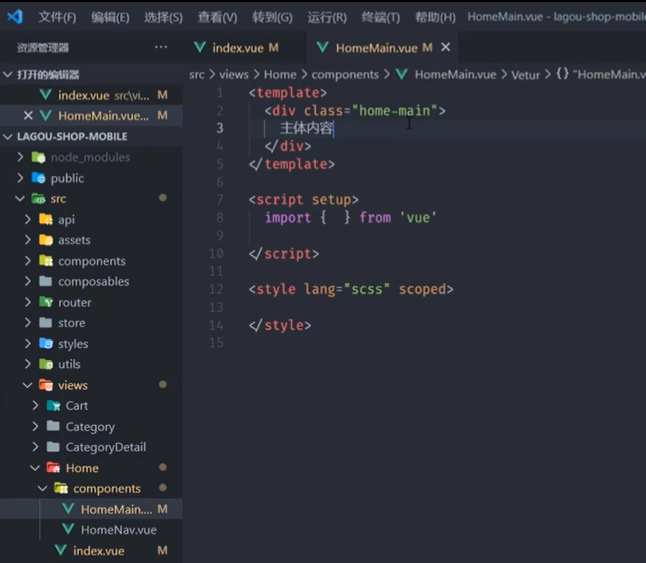646x563 pixels.
Task: Open the 转到(G) menu
Action: tap(272, 17)
